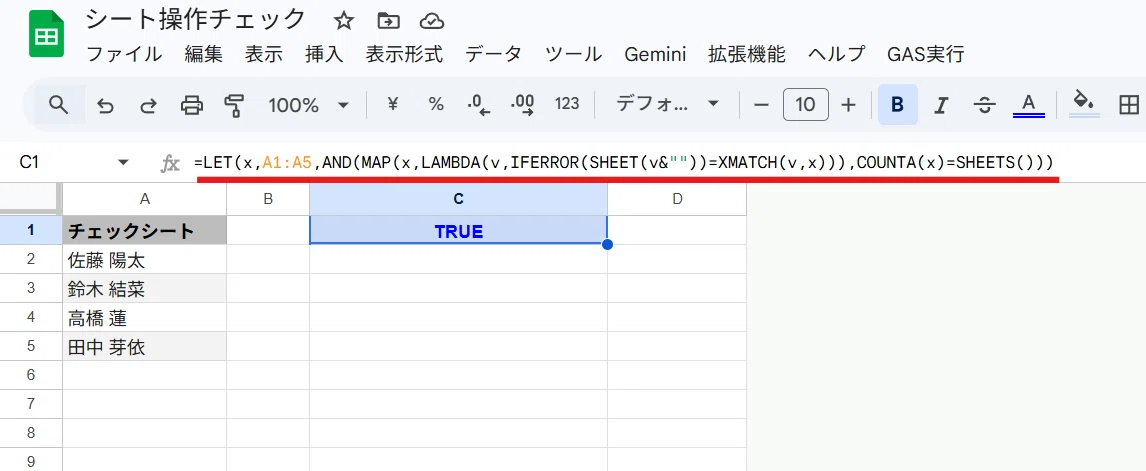This screenshot has width=1146, height=471.
Task: Apply percent number format
Action: (x=436, y=105)
